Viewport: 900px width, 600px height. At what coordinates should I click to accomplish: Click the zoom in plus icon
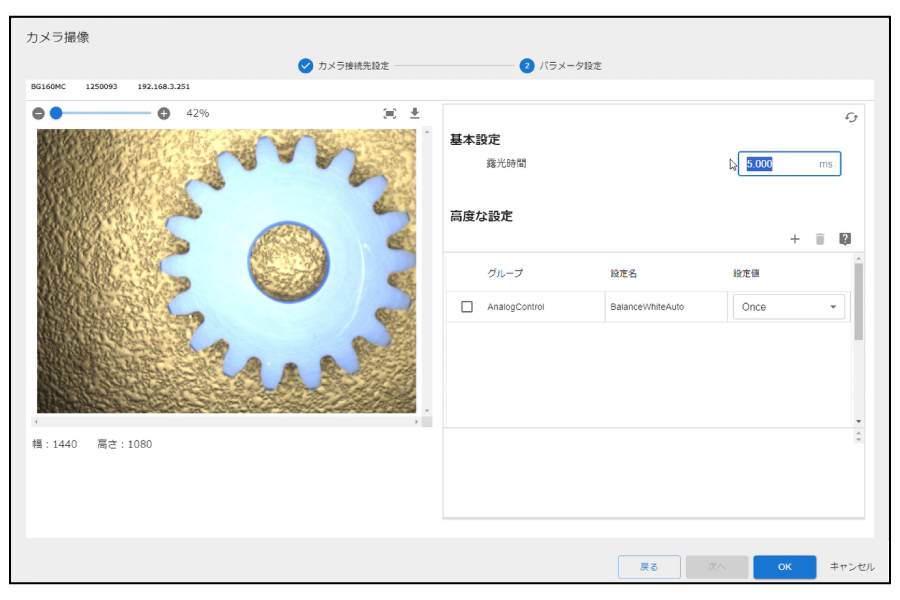click(164, 113)
